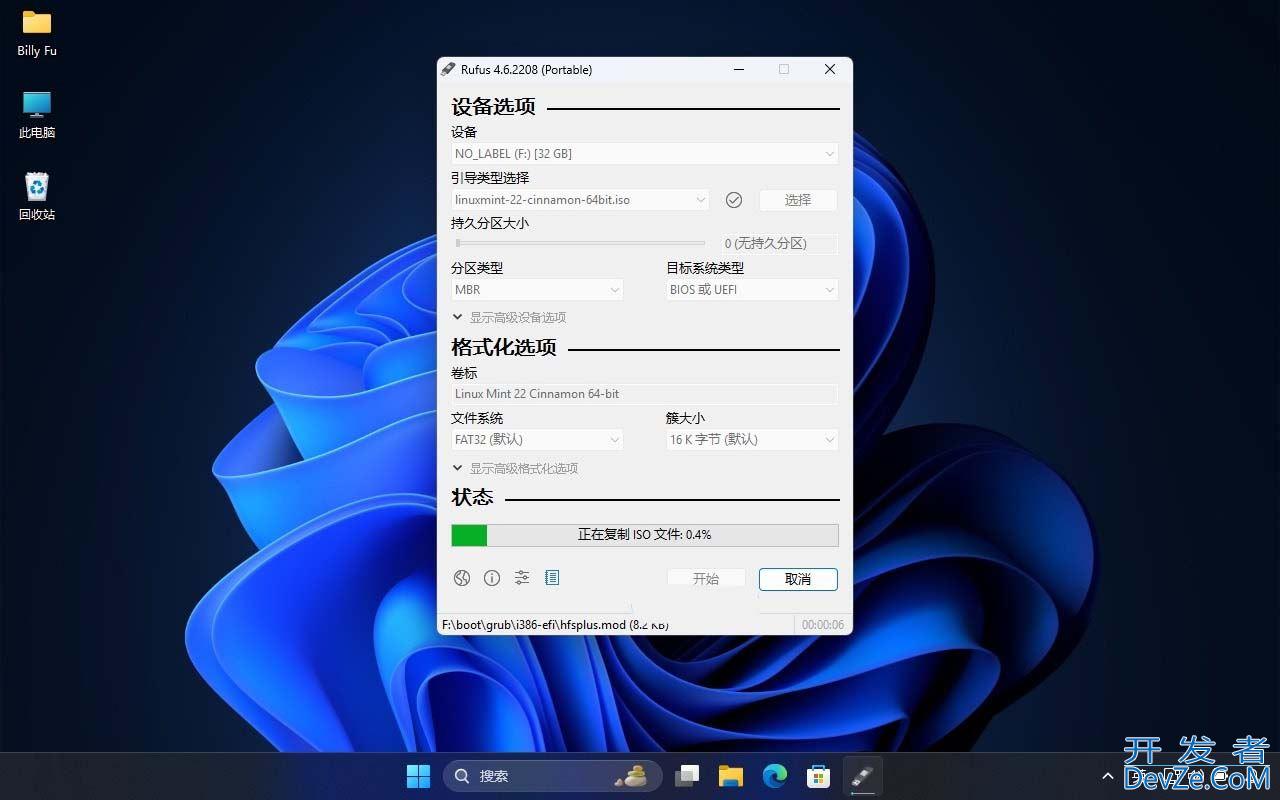This screenshot has width=1280, height=800.
Task: Click the 设备选项 section heading
Action: (493, 107)
